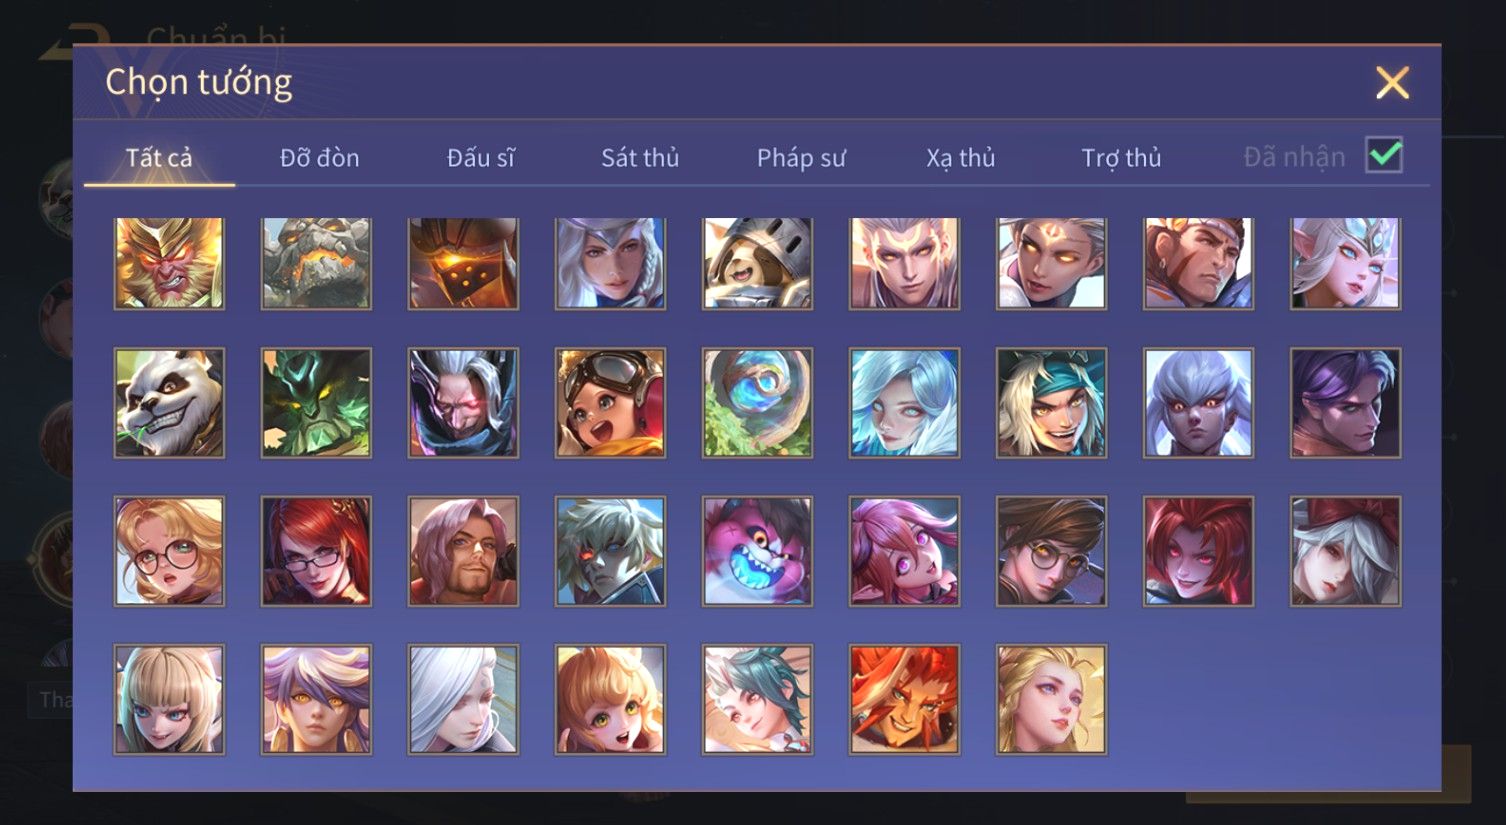Switch to the Đỡ đòn tab
The height and width of the screenshot is (825, 1506).
319,158
